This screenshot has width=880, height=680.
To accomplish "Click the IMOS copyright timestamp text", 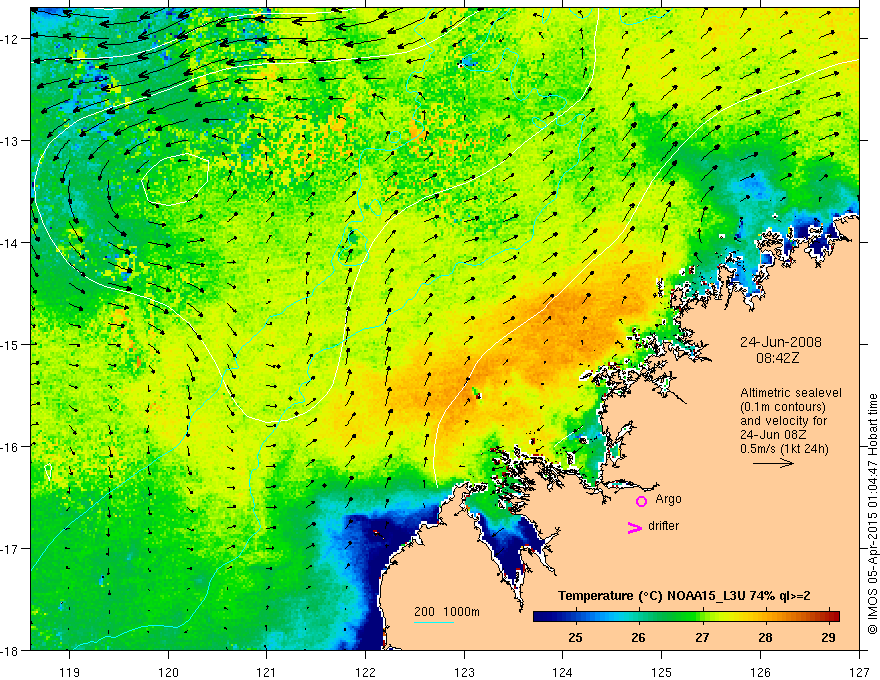I will [x=873, y=514].
